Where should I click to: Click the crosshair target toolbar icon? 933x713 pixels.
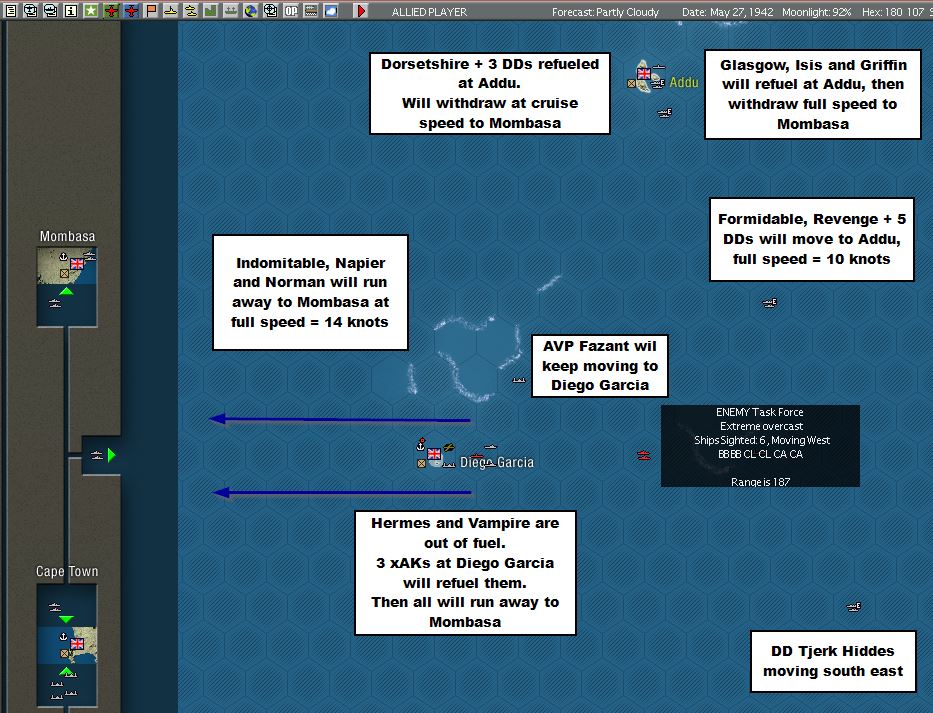pos(271,10)
